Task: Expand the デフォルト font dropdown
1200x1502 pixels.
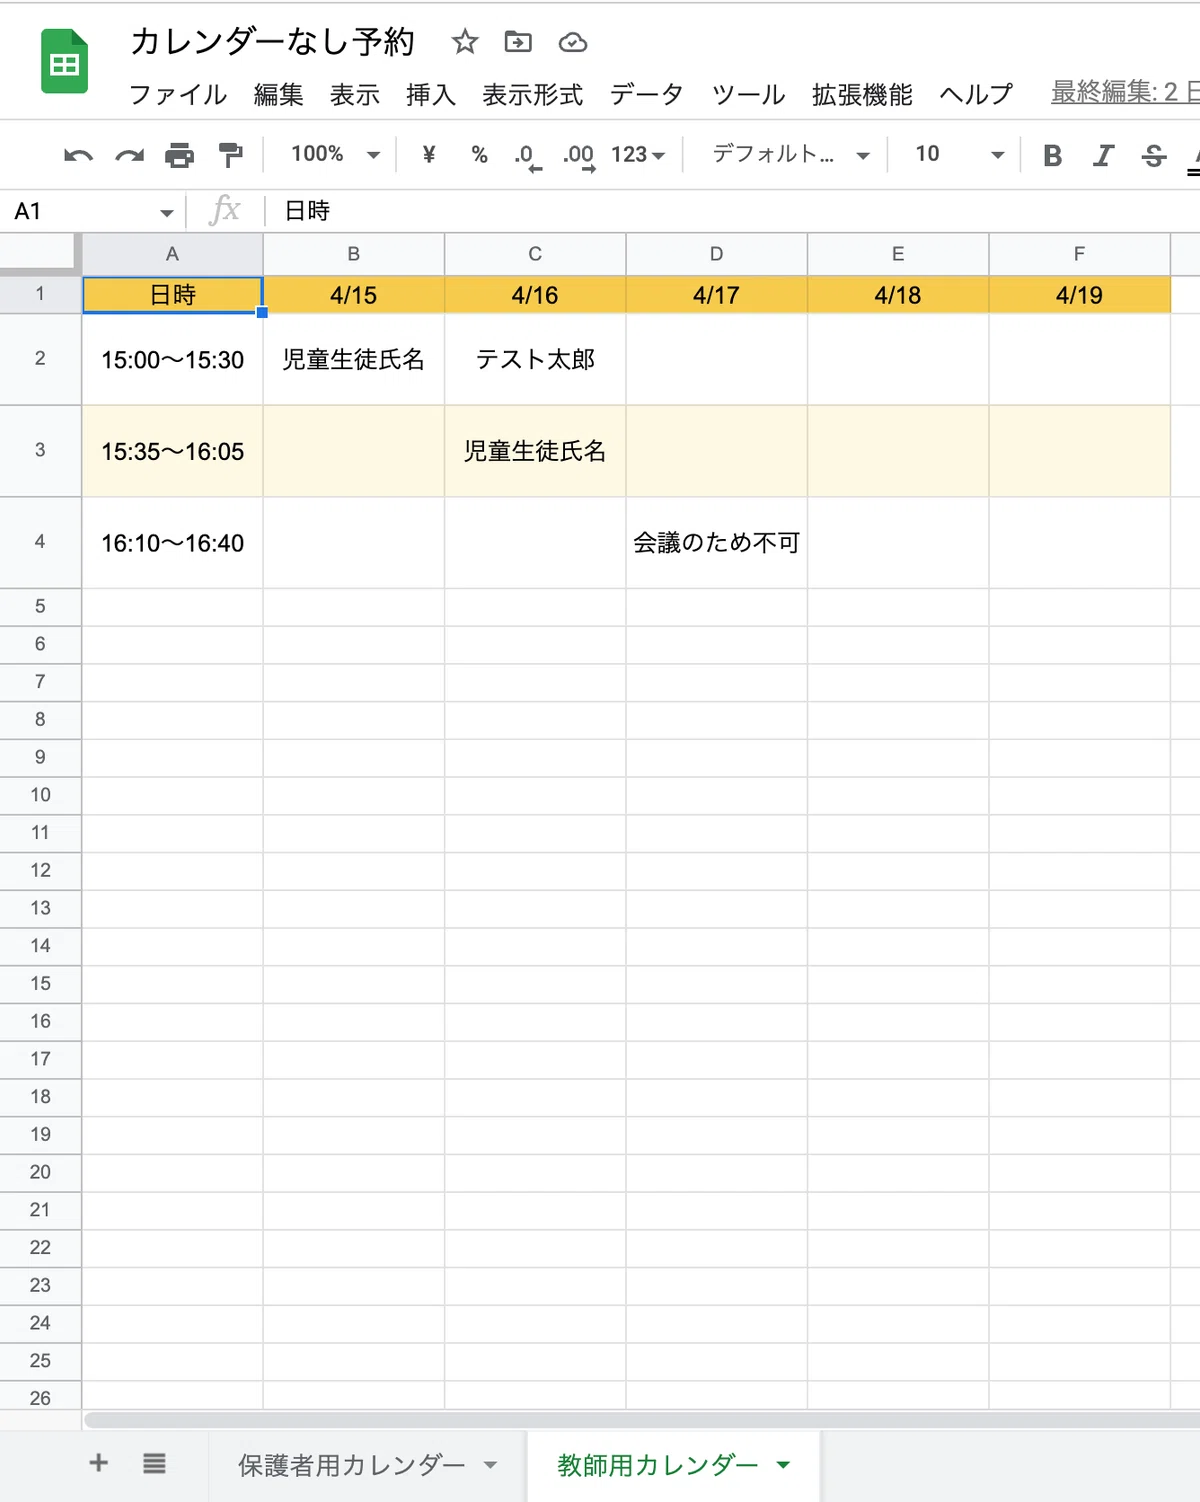Action: coord(790,154)
